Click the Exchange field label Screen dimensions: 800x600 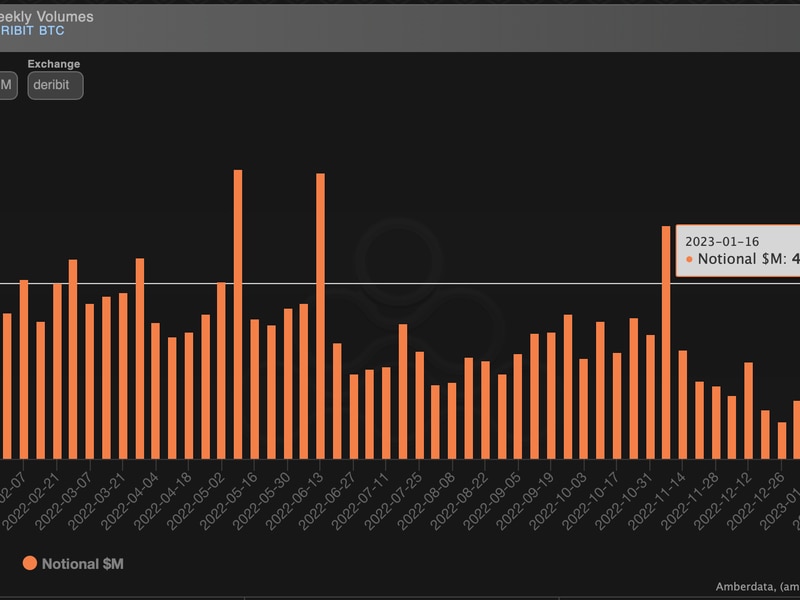54,64
